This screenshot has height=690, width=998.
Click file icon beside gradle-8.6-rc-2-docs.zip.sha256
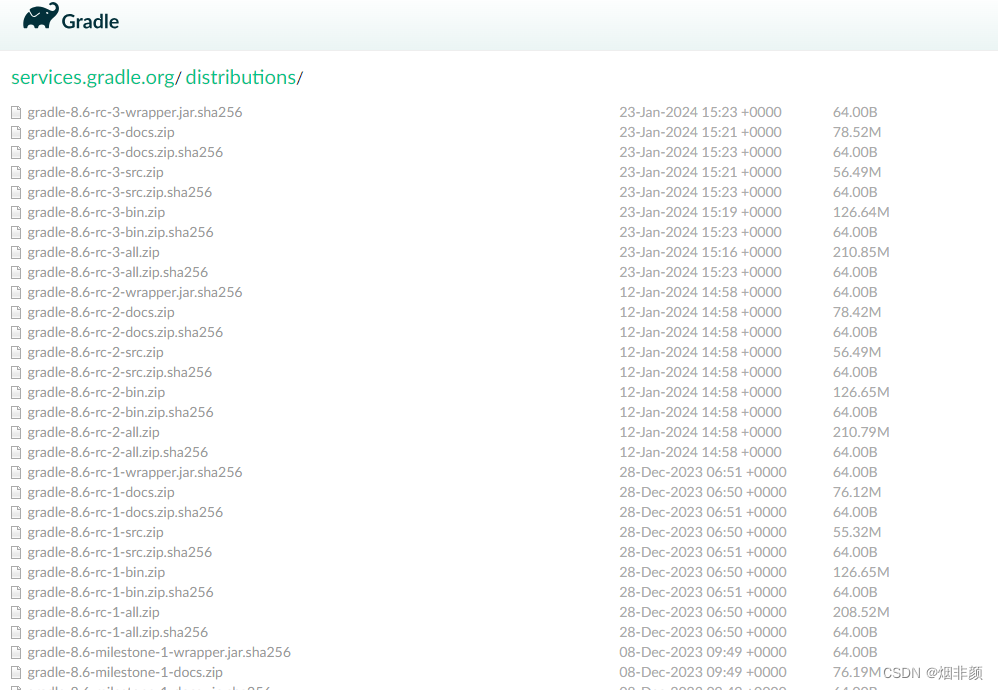click(x=17, y=333)
